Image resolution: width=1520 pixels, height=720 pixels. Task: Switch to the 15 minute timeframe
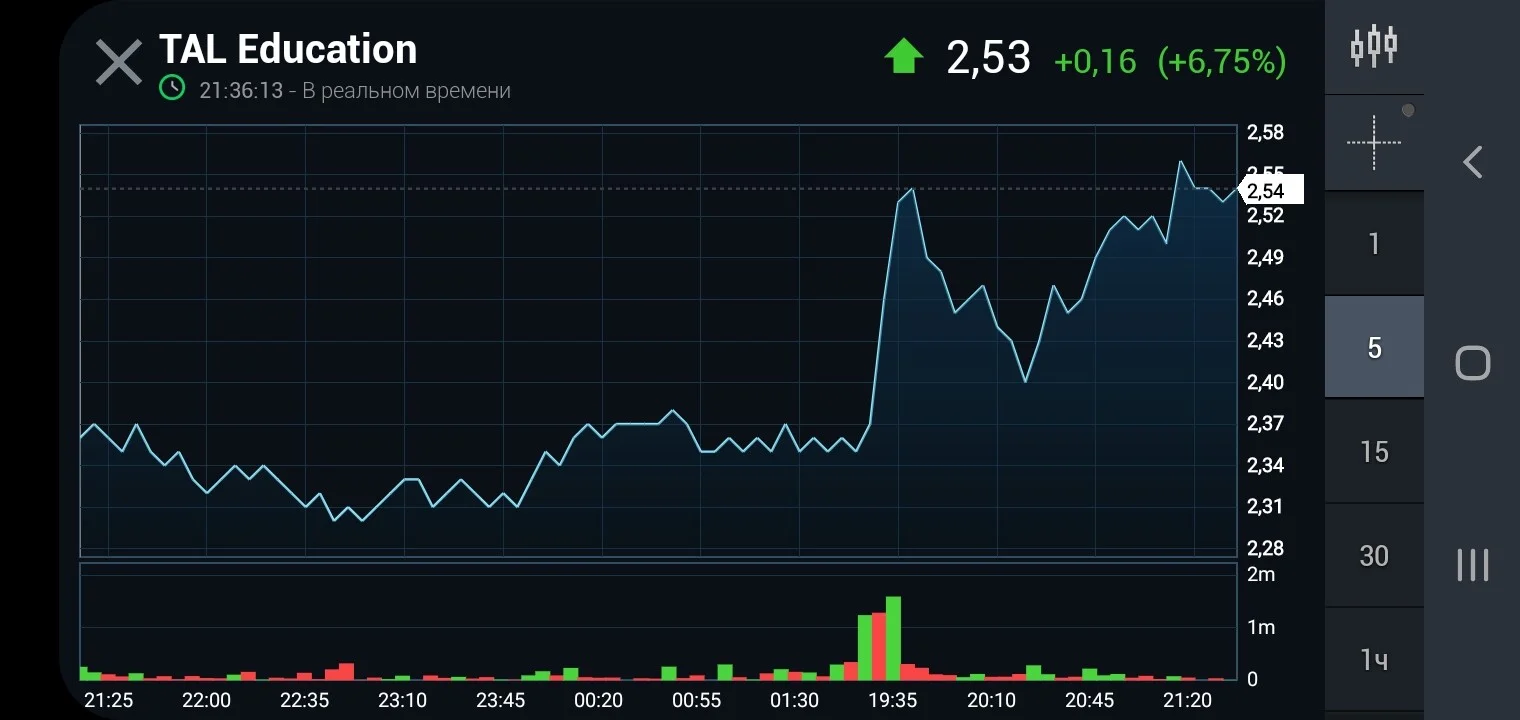[1374, 452]
